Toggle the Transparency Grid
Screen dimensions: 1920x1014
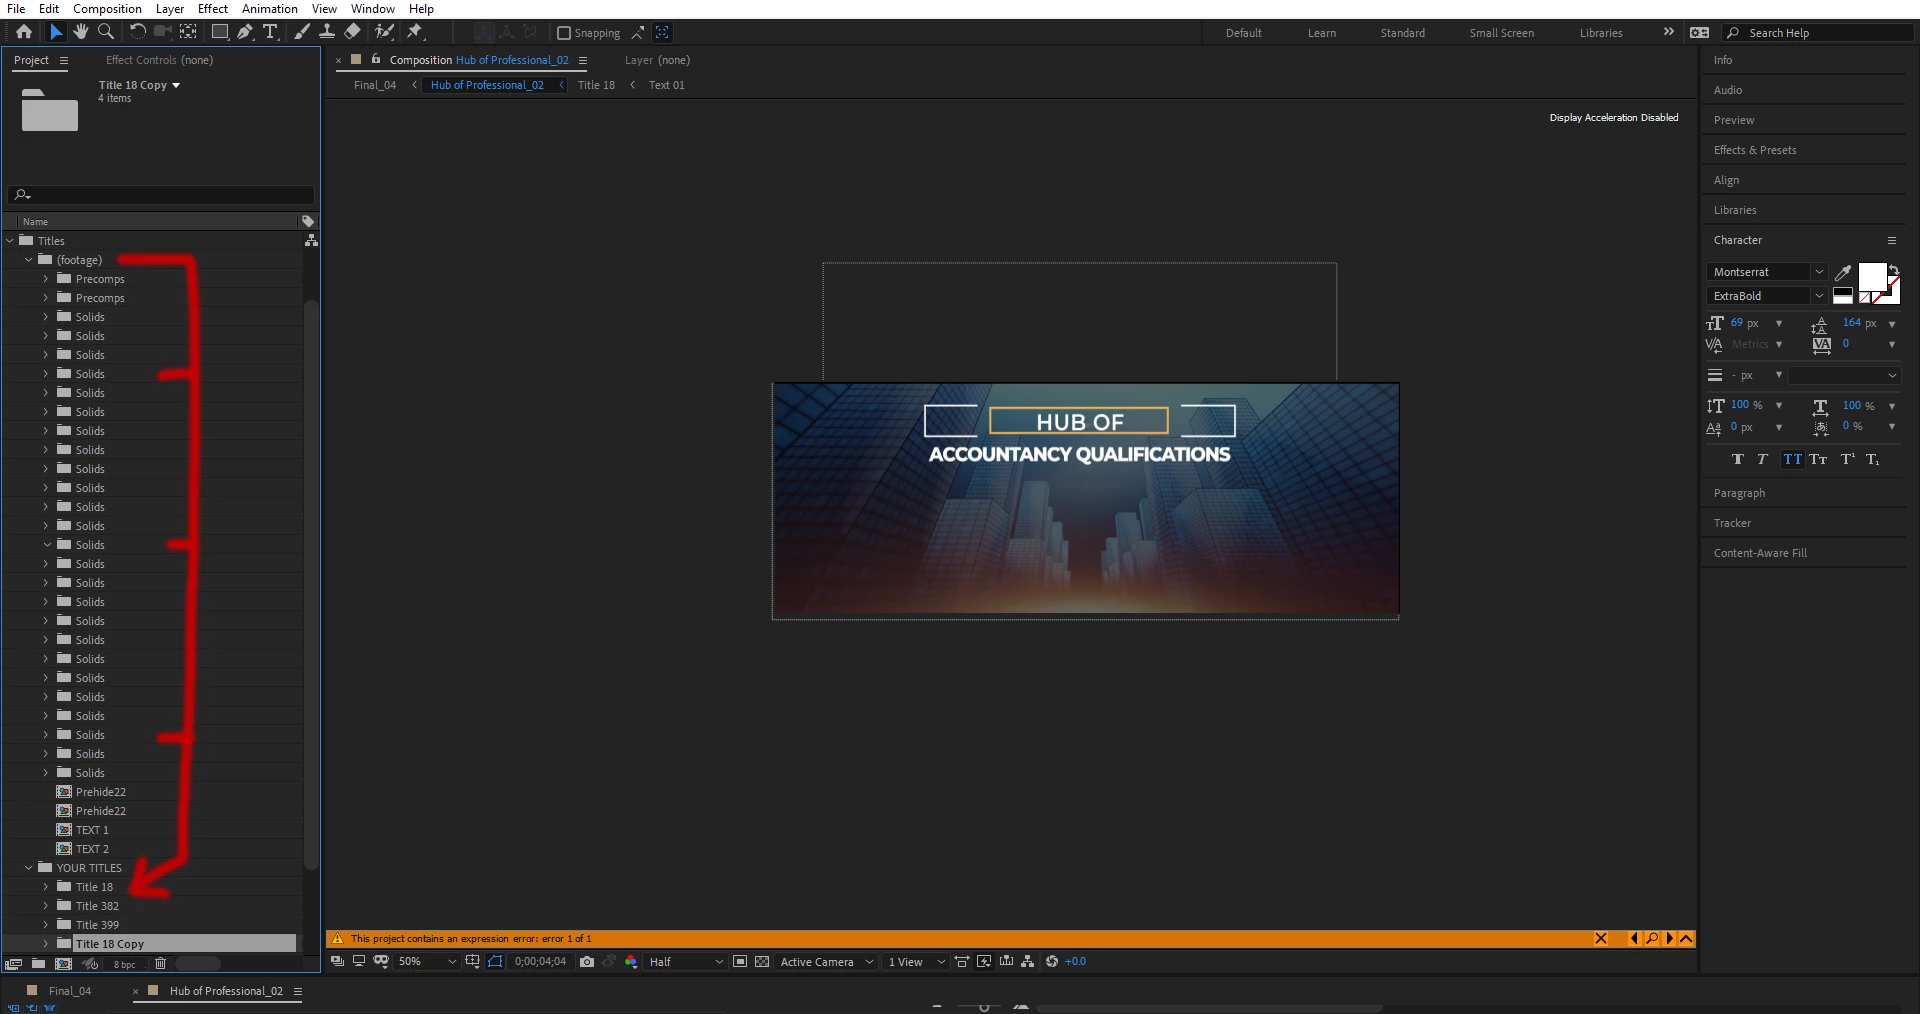[762, 962]
